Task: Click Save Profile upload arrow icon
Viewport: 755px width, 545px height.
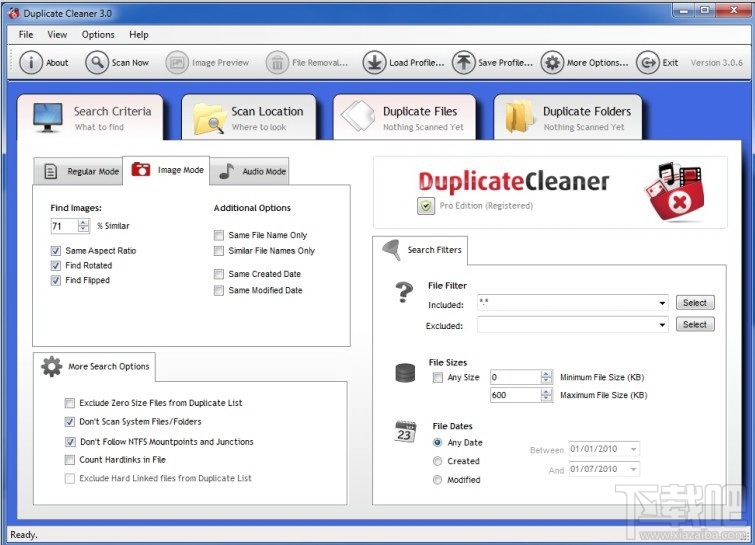Action: (463, 63)
